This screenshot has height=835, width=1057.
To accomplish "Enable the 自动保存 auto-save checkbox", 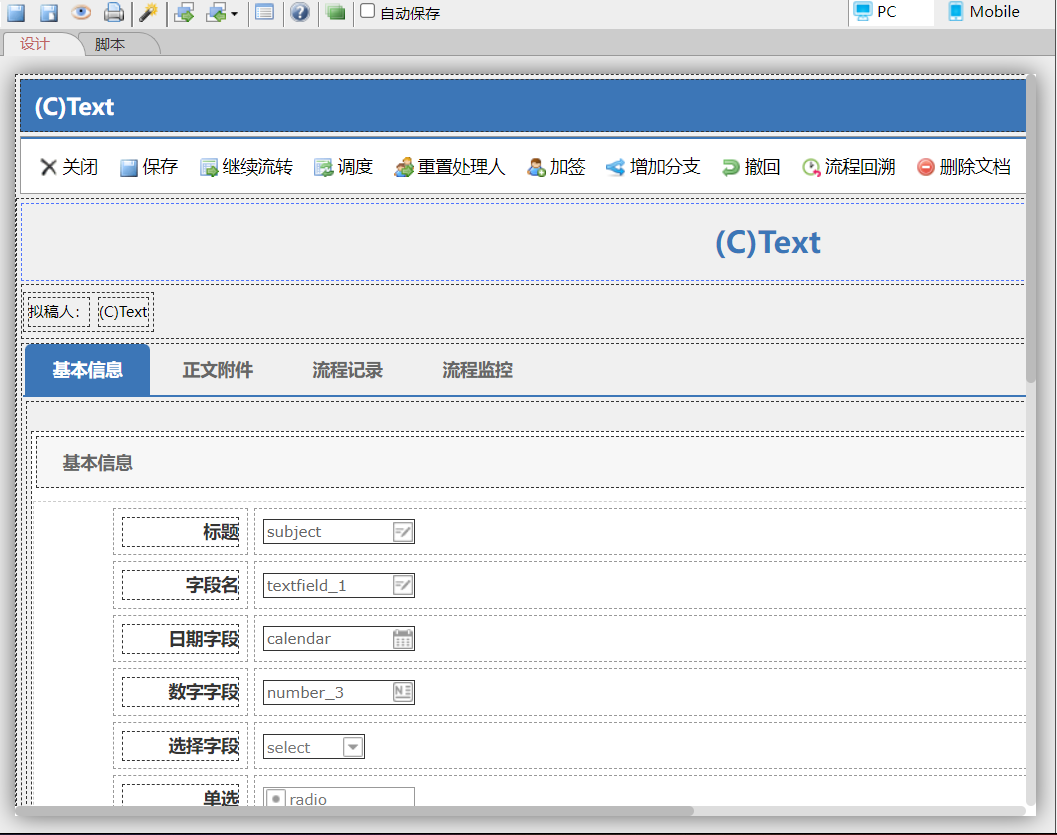I will point(366,12).
